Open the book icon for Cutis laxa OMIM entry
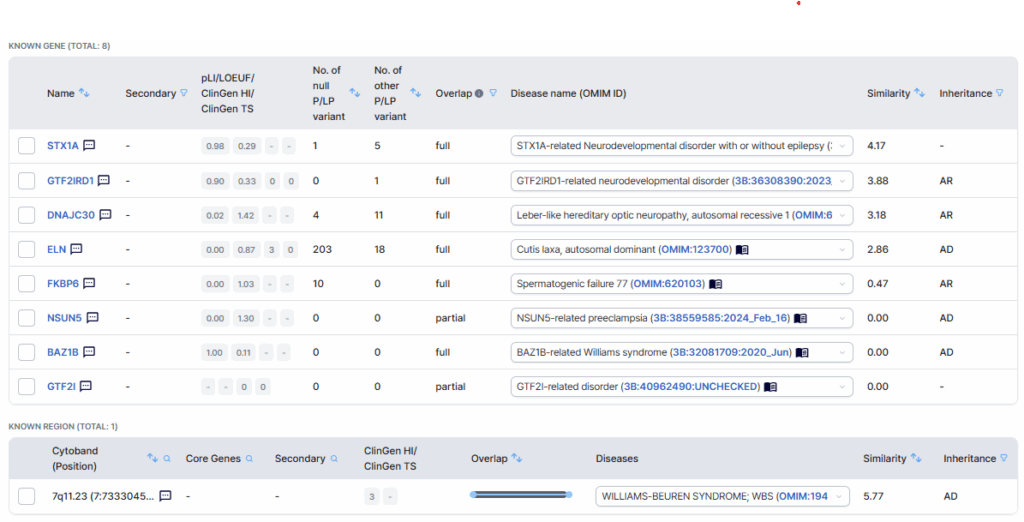The height and width of the screenshot is (522, 1024). click(742, 249)
